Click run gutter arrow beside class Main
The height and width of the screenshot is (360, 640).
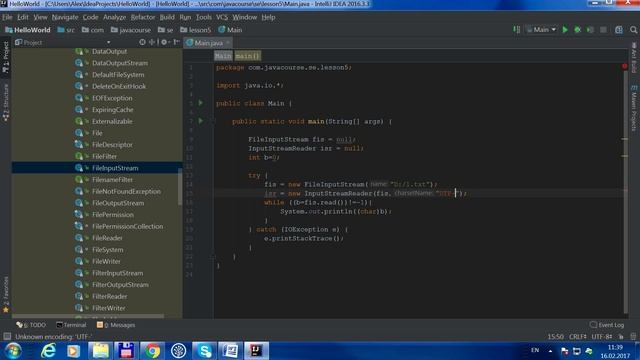click(x=200, y=103)
